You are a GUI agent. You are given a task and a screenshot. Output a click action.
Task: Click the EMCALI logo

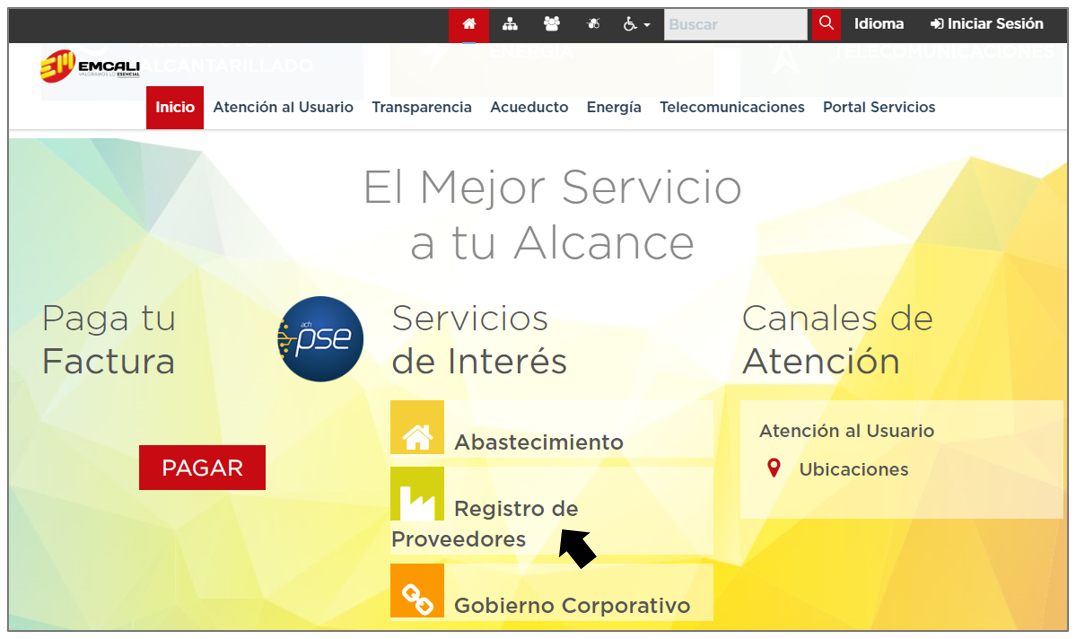[x=91, y=67]
